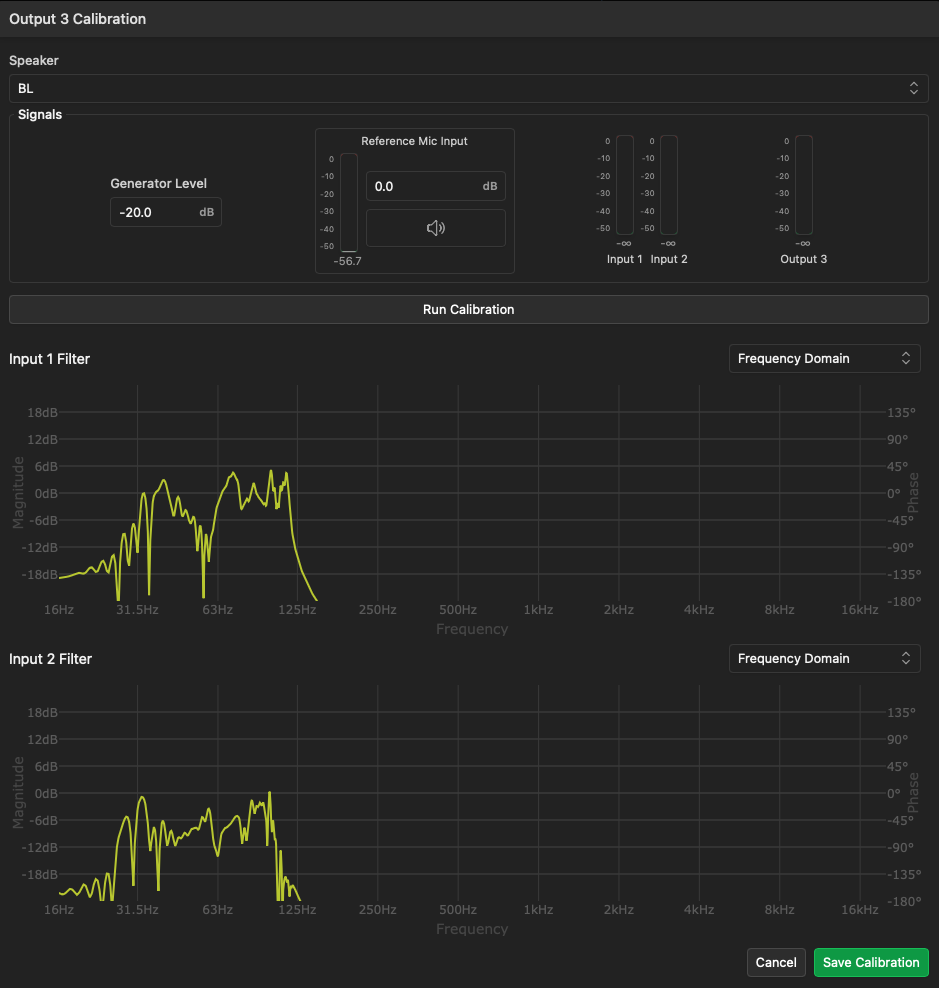The height and width of the screenshot is (988, 939).
Task: Click the Input 2 Filter heading
Action: coord(50,659)
